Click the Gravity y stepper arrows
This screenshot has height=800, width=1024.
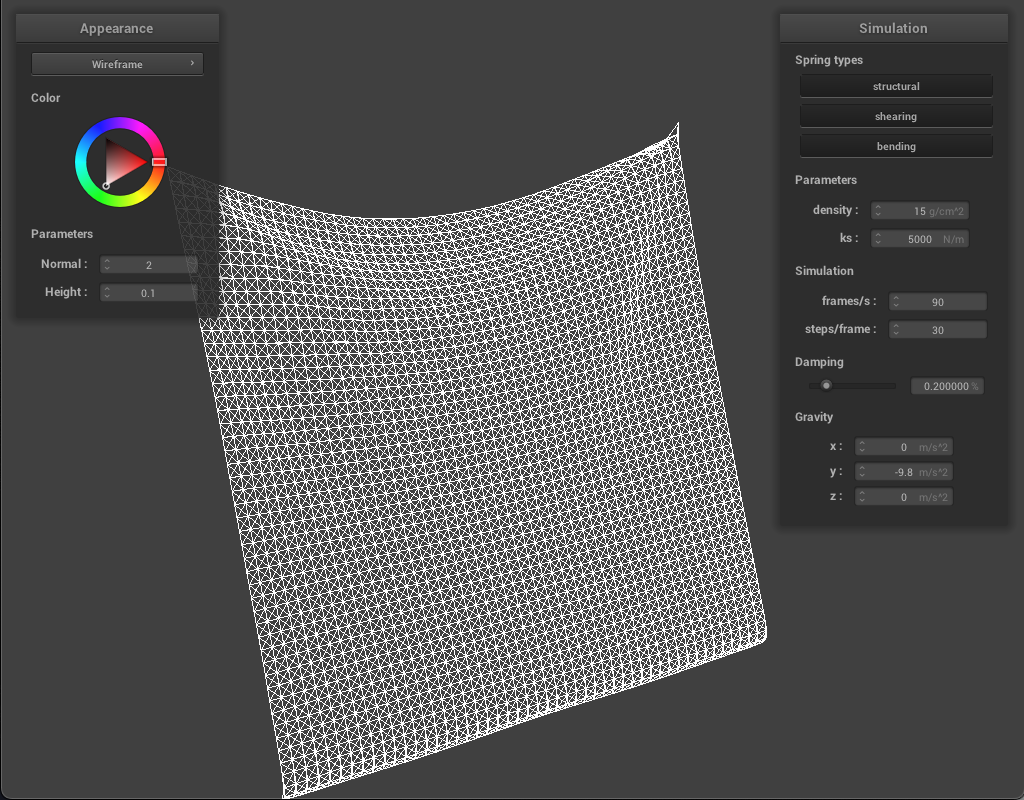point(862,472)
